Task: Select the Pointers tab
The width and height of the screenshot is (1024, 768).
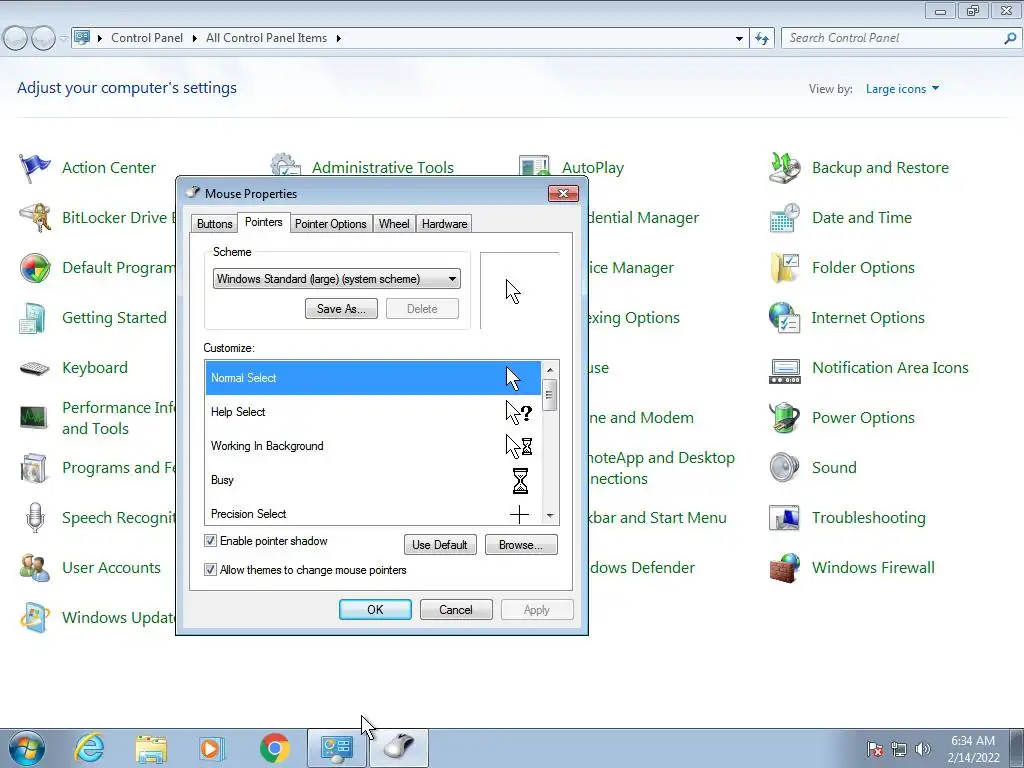Action: (263, 222)
